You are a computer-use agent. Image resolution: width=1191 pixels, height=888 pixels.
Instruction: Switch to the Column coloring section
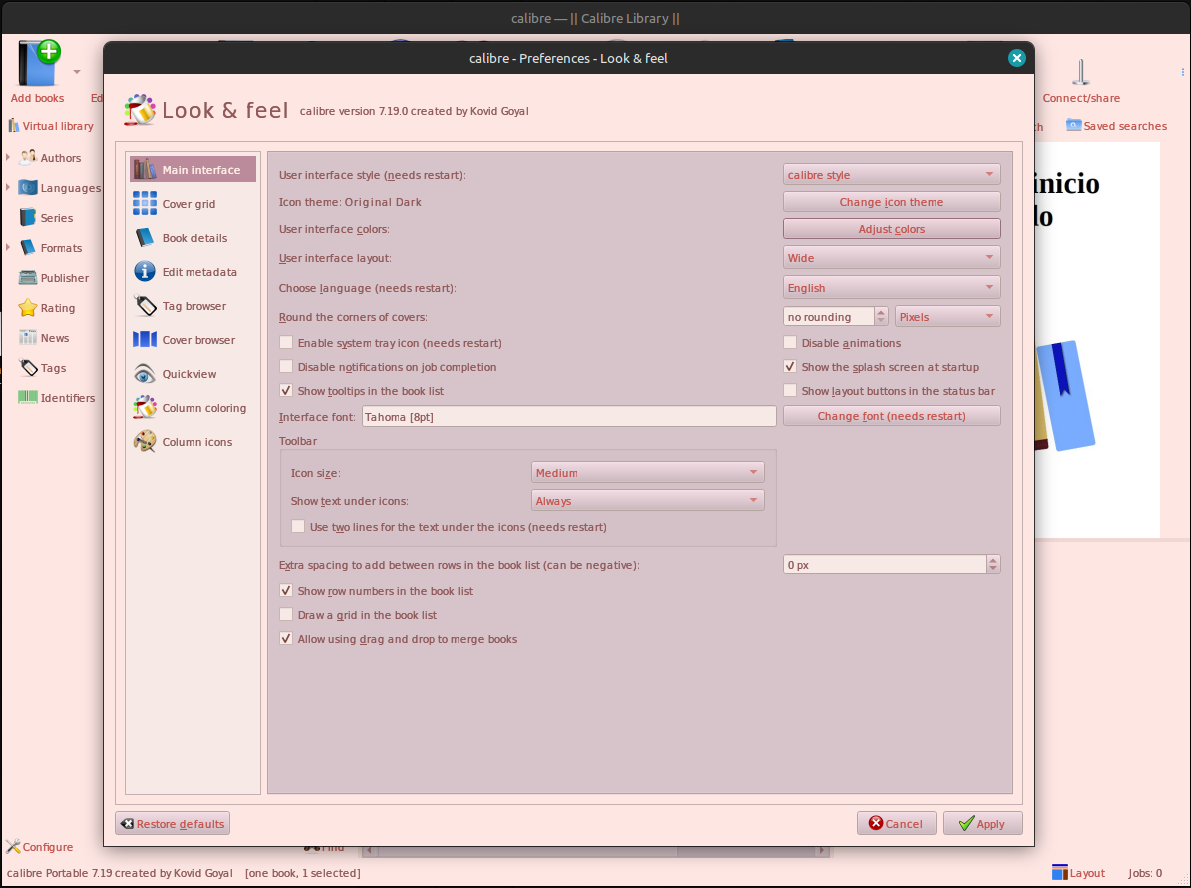[193, 408]
